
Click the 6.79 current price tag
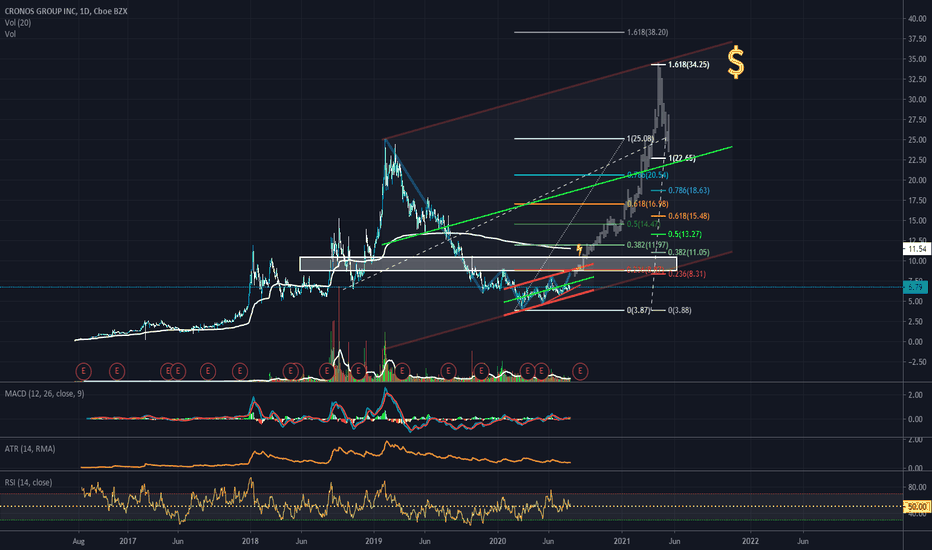916,288
